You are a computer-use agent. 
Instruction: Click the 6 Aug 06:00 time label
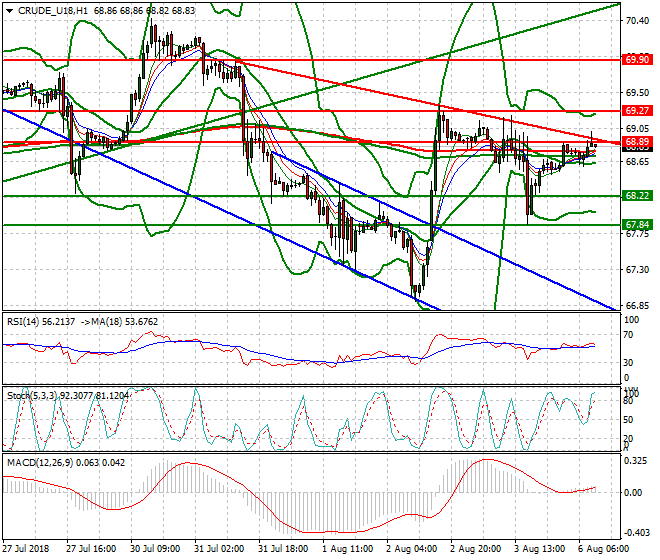(x=604, y=549)
